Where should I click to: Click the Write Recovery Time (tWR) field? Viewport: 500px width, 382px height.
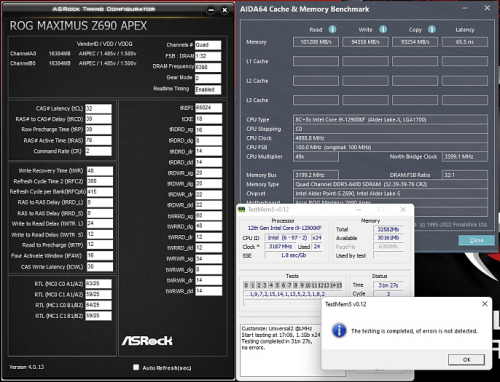pyautogui.click(x=100, y=171)
